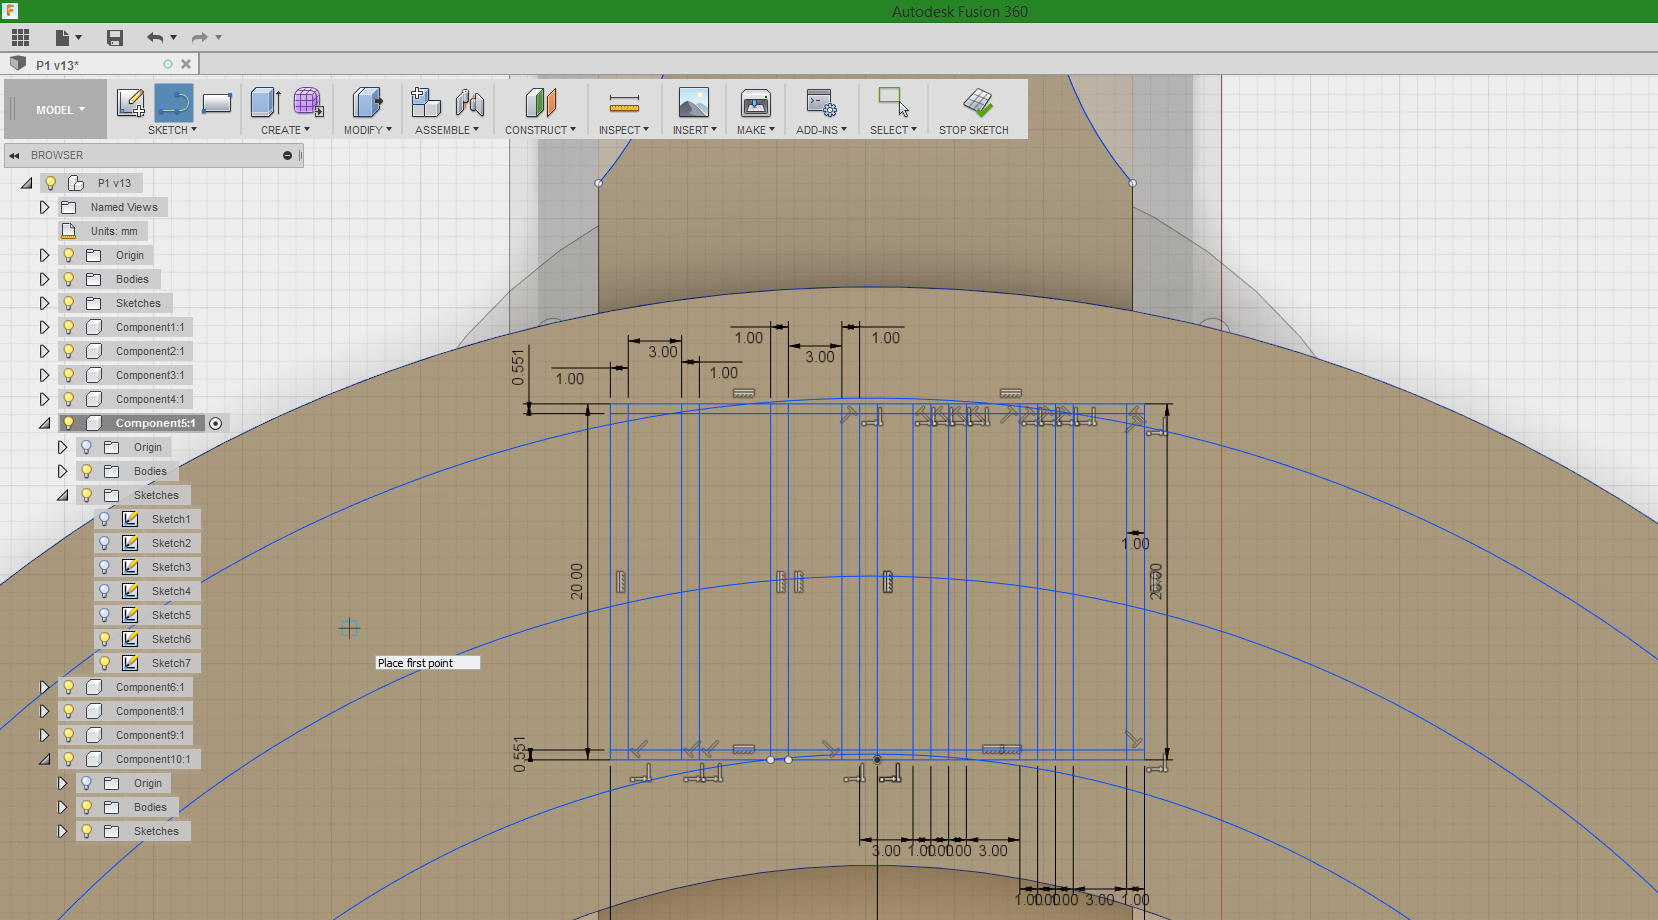Click the Undo arrow
Viewport: 1658px width, 920px height.
pyautogui.click(x=155, y=38)
